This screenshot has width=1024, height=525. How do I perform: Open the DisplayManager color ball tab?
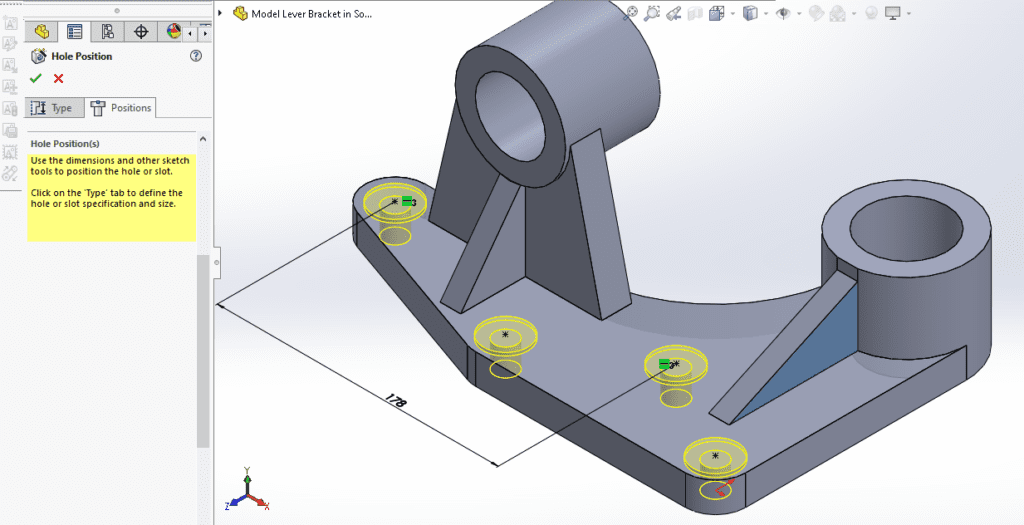[x=173, y=31]
